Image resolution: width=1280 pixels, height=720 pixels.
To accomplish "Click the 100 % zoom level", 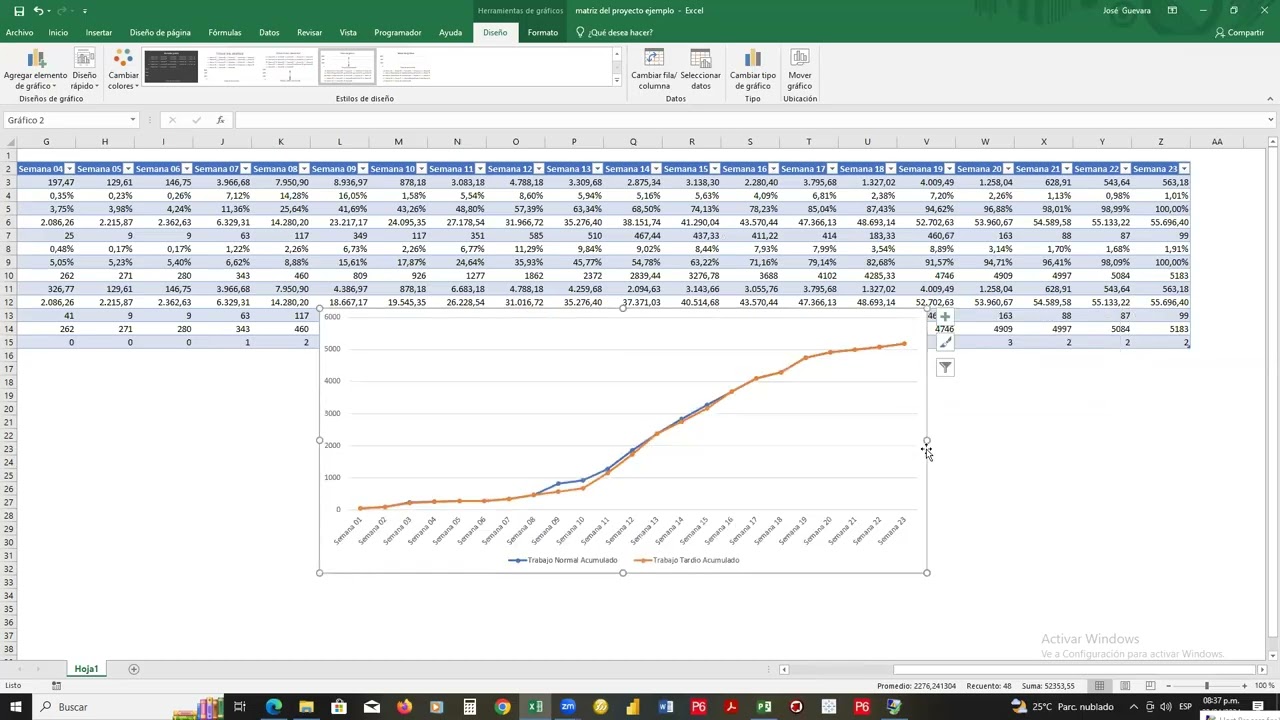I will (x=1264, y=686).
